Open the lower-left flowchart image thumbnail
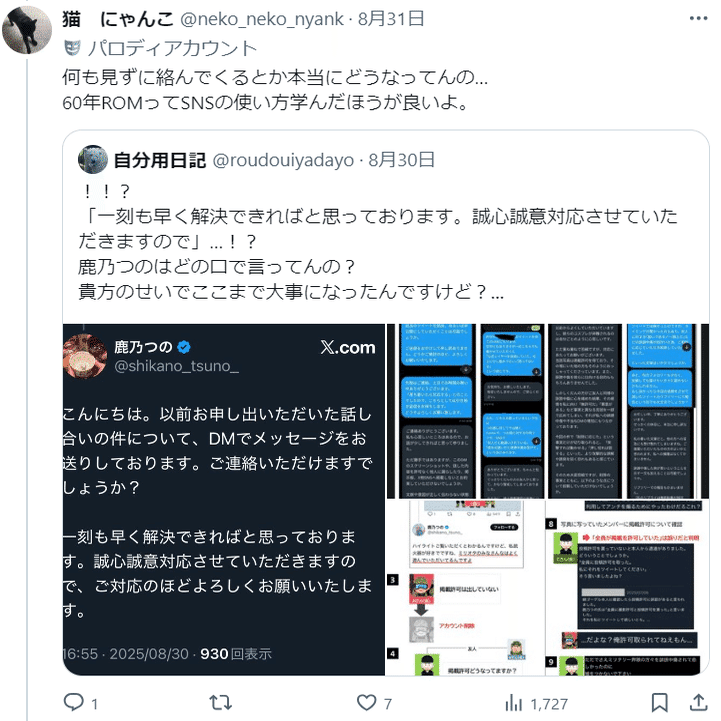The width and height of the screenshot is (721, 721). click(x=465, y=588)
